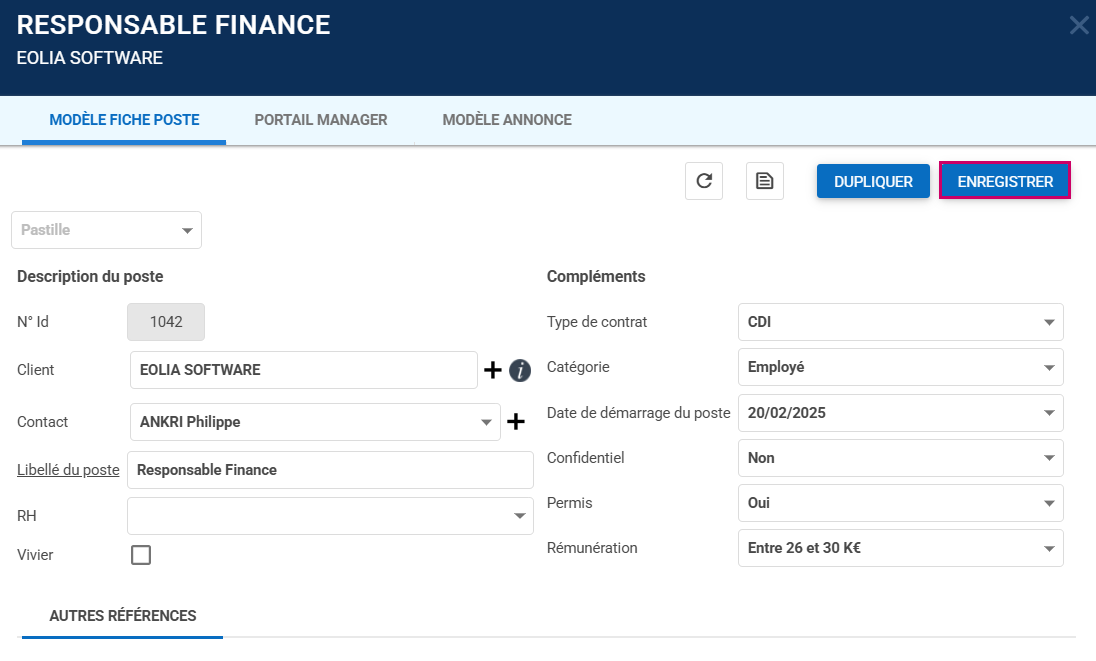Close the Responsable Finance dialog
The width and height of the screenshot is (1096, 661).
(x=1079, y=26)
